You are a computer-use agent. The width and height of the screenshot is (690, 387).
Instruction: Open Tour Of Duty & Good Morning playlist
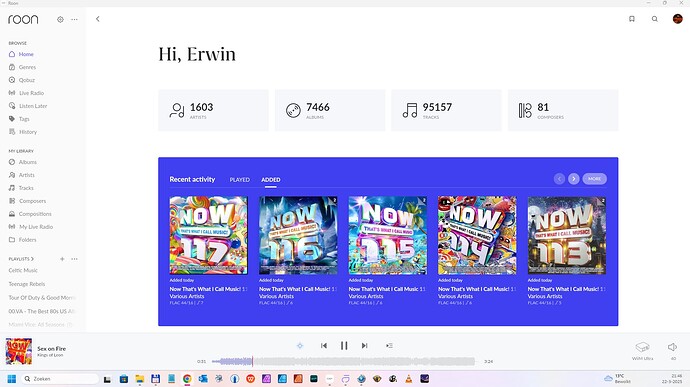[42, 298]
